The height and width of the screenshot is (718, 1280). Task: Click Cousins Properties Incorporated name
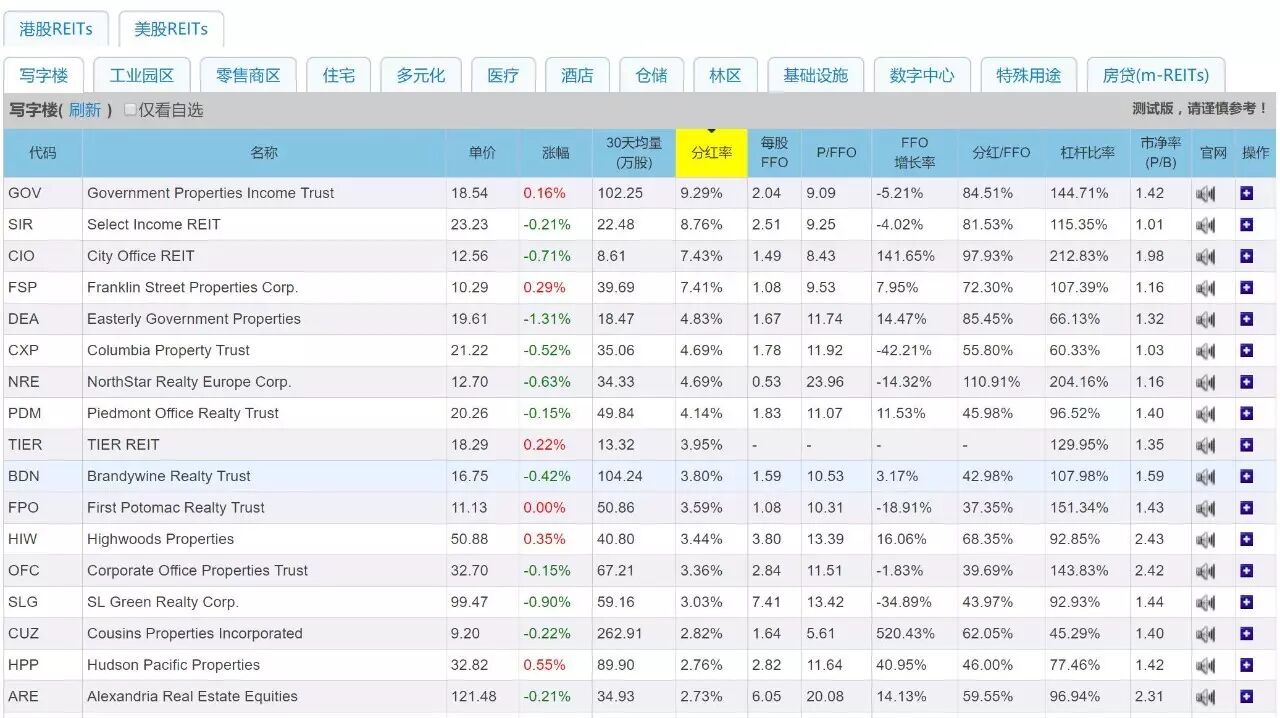195,633
